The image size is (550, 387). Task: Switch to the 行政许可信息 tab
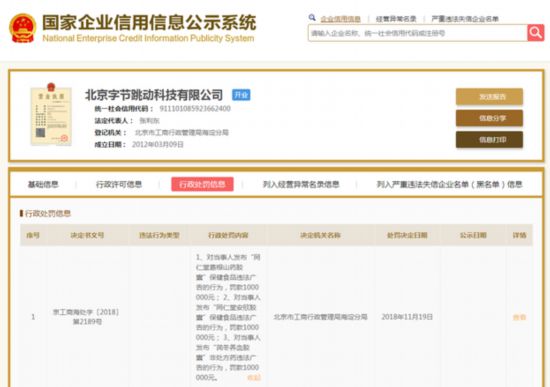[119, 184]
